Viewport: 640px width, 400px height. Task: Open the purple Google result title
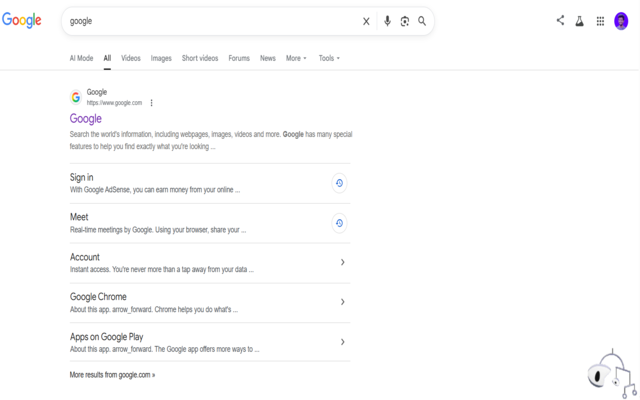(x=86, y=119)
